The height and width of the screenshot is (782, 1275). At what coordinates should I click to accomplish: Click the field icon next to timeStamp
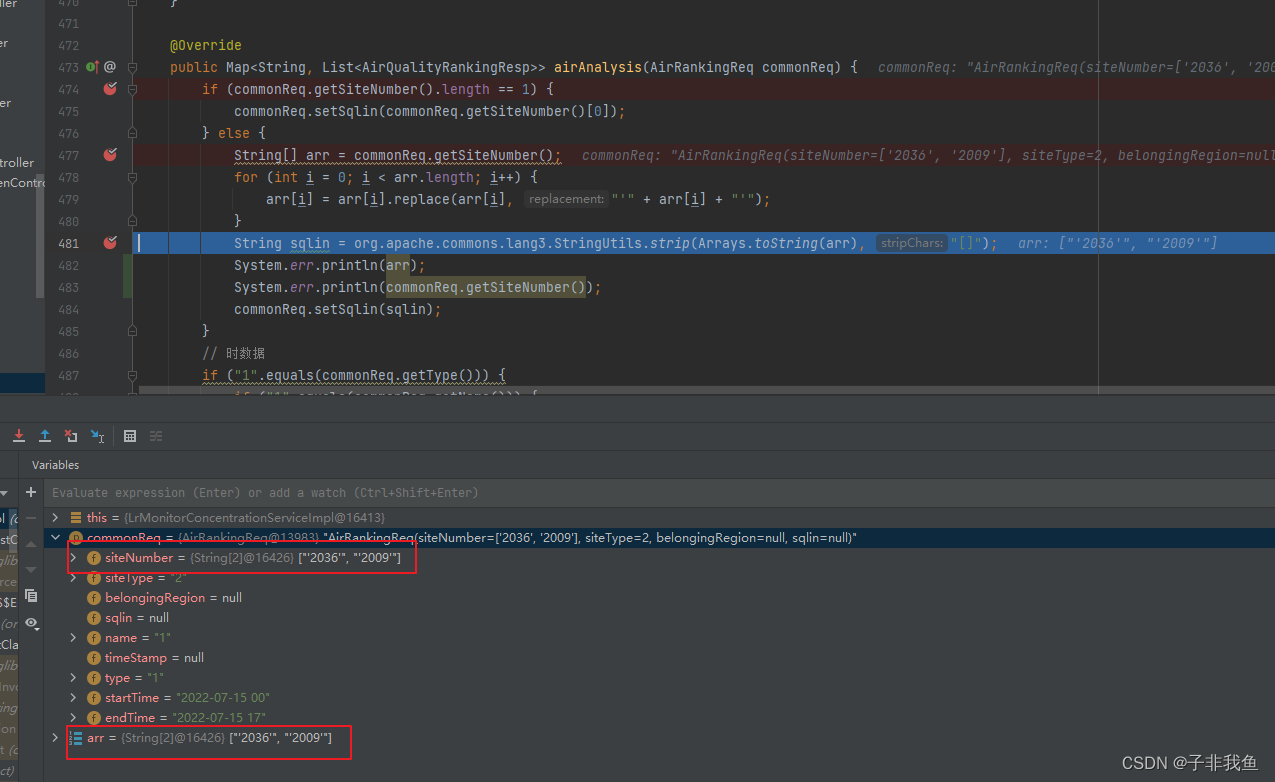94,658
